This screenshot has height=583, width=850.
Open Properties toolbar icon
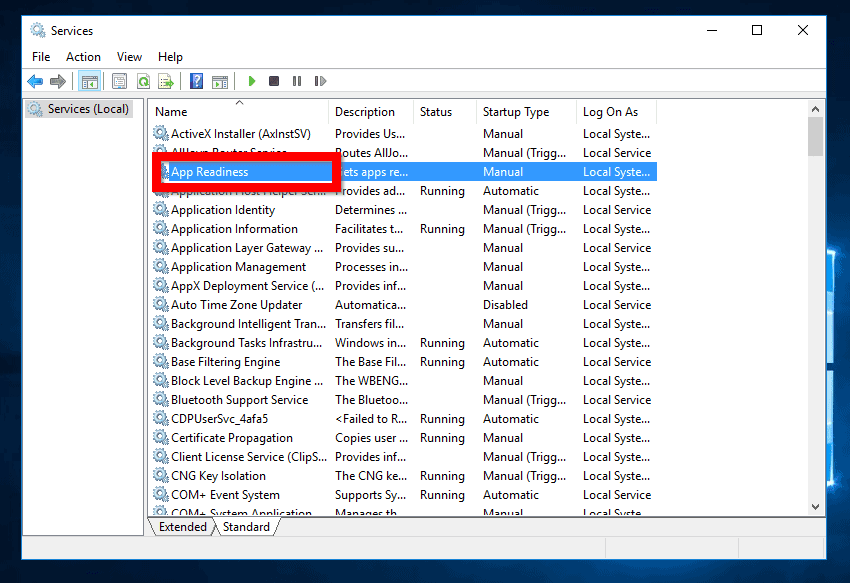(119, 81)
